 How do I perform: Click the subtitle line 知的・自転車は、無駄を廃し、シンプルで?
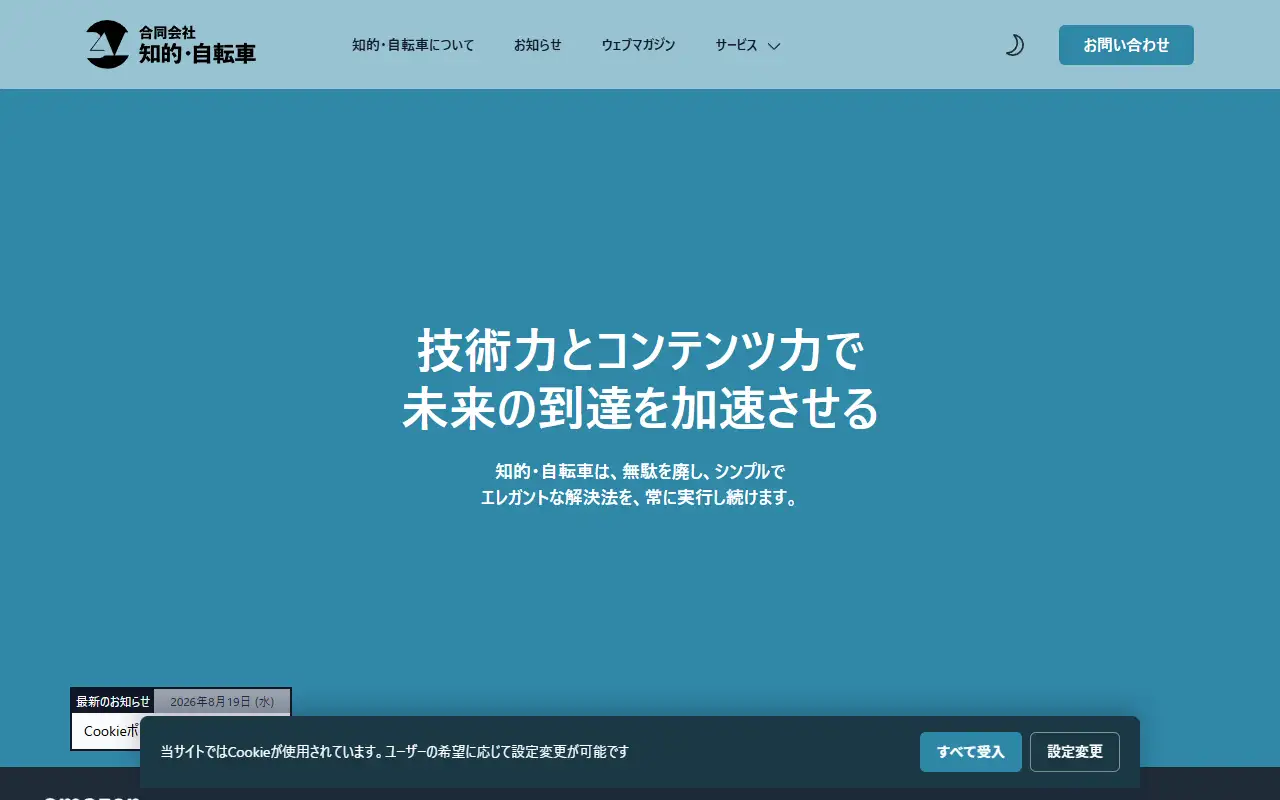point(640,470)
